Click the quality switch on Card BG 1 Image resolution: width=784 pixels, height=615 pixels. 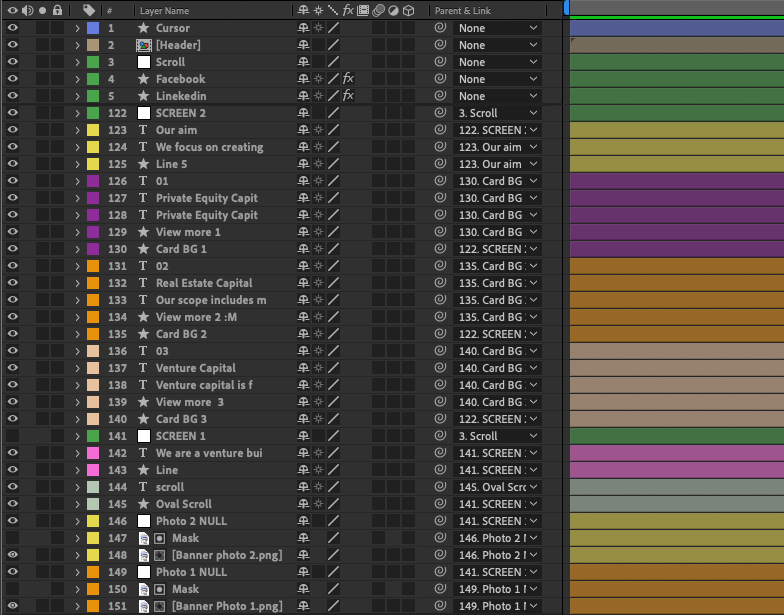[333, 249]
